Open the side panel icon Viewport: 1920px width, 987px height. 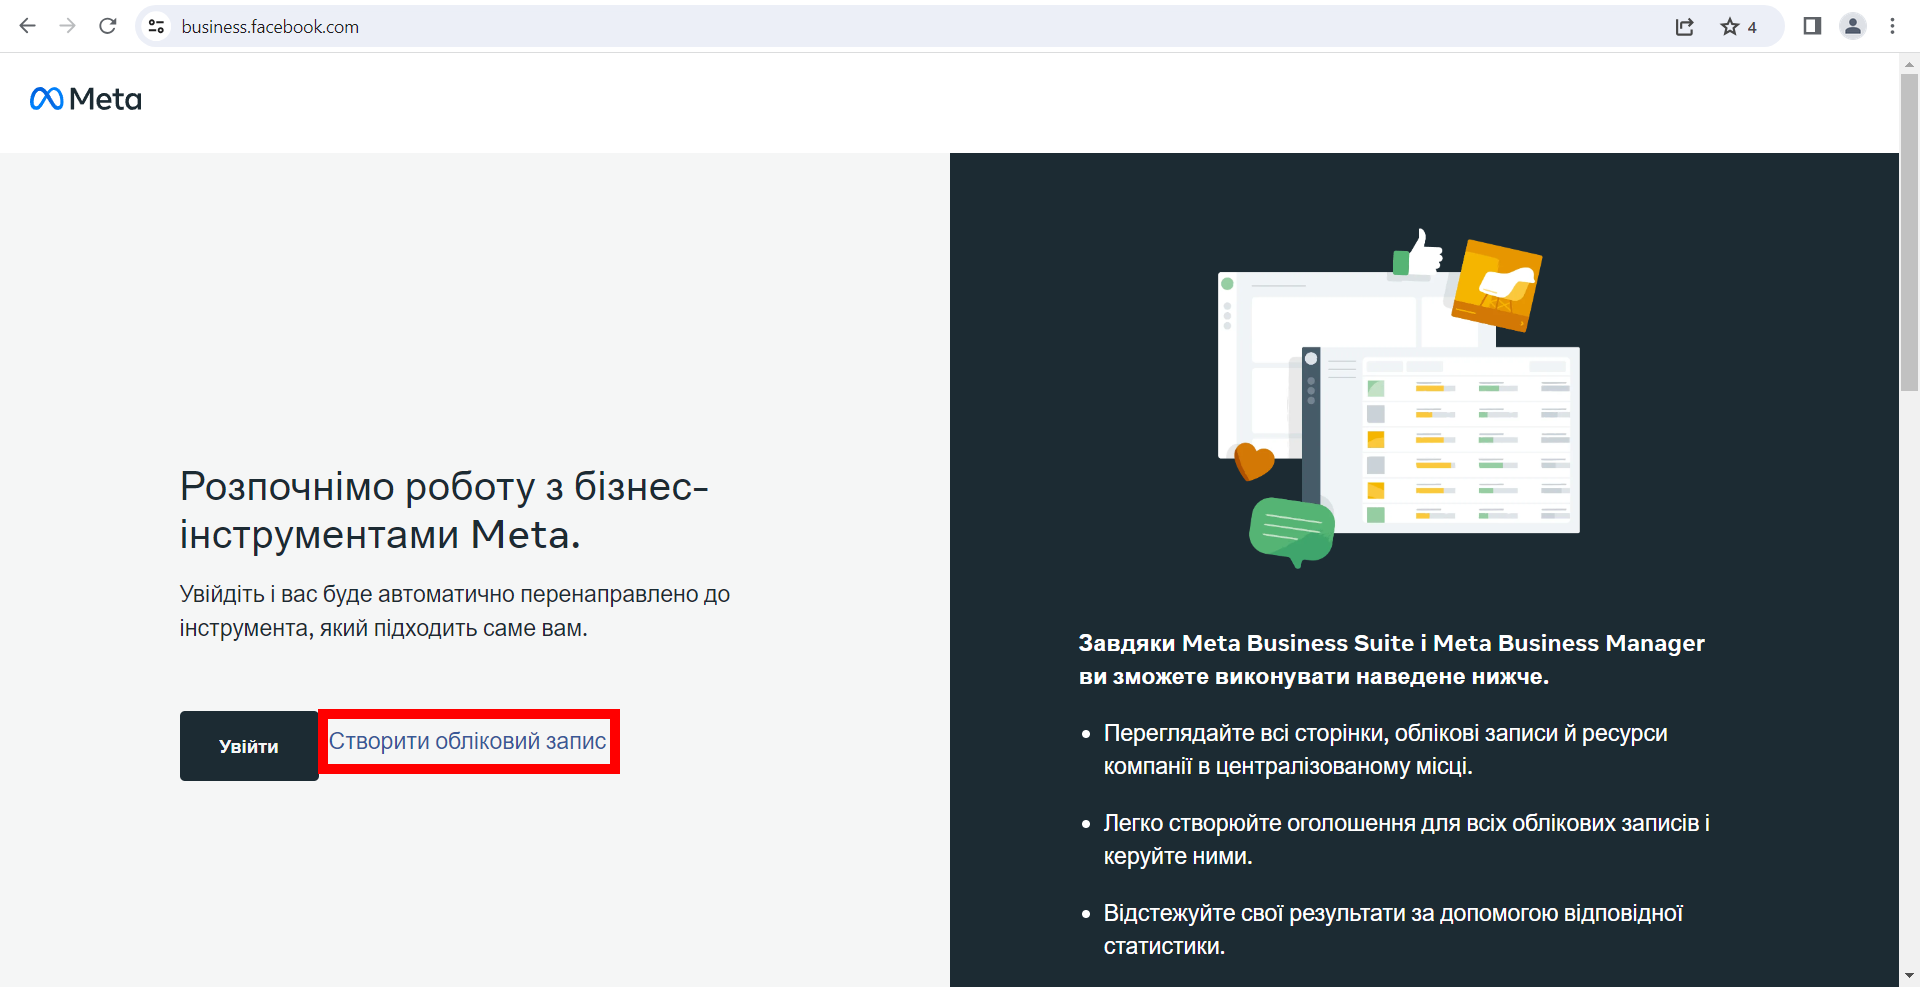pos(1812,26)
